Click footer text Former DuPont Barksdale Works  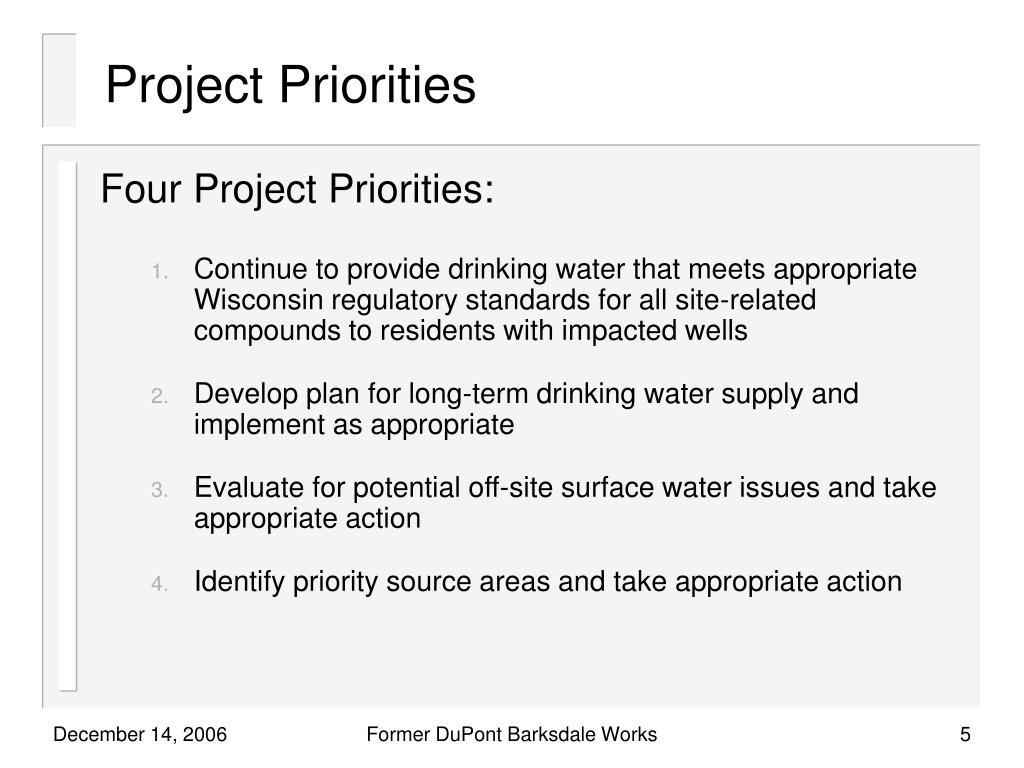tap(511, 735)
